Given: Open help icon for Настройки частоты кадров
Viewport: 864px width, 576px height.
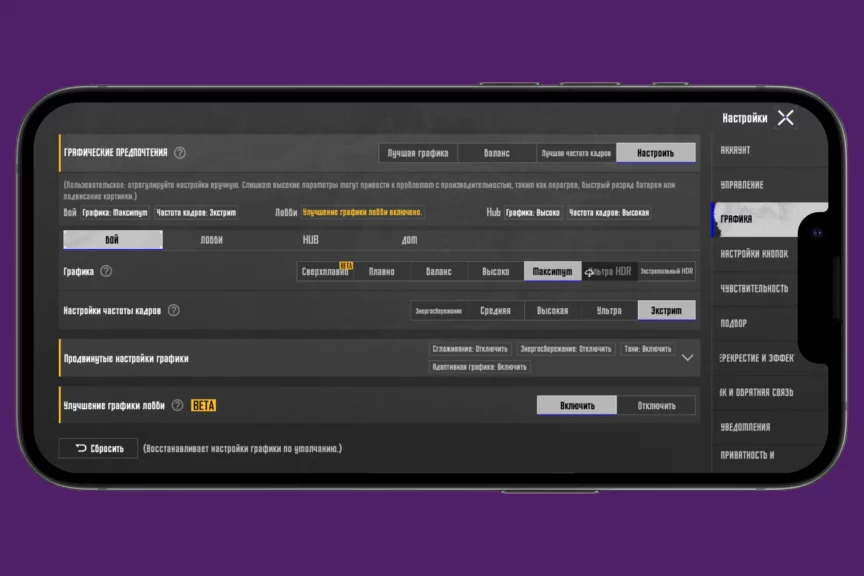Looking at the screenshot, I should pyautogui.click(x=173, y=310).
